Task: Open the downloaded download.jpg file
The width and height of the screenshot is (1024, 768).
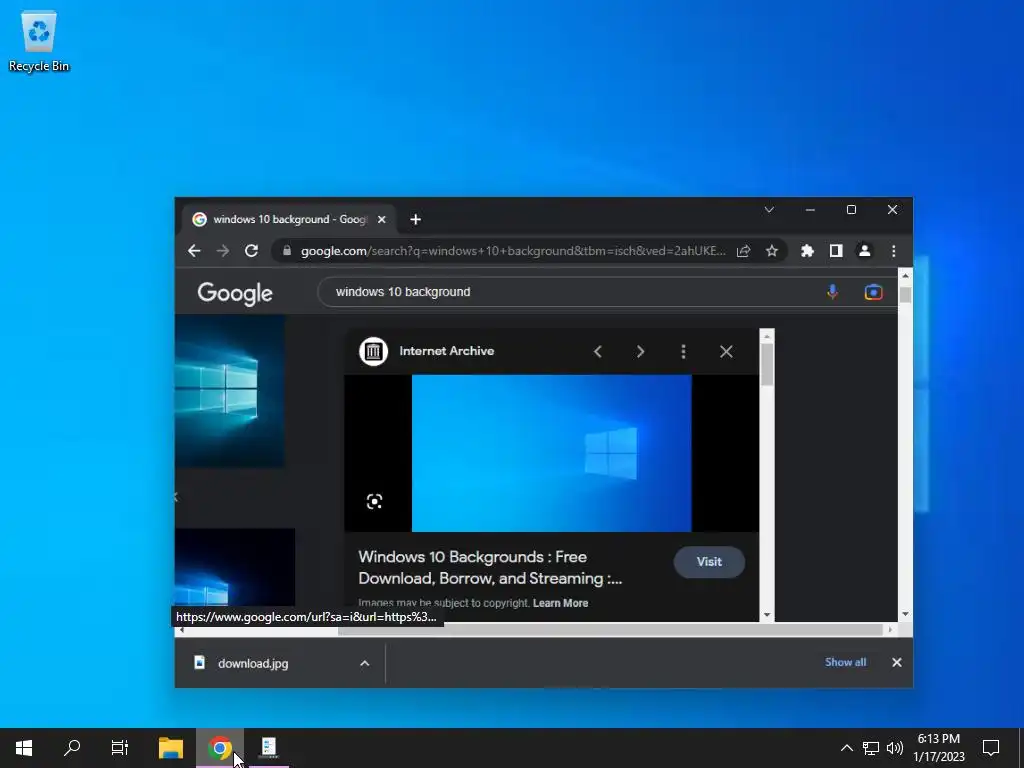Action: tap(252, 663)
